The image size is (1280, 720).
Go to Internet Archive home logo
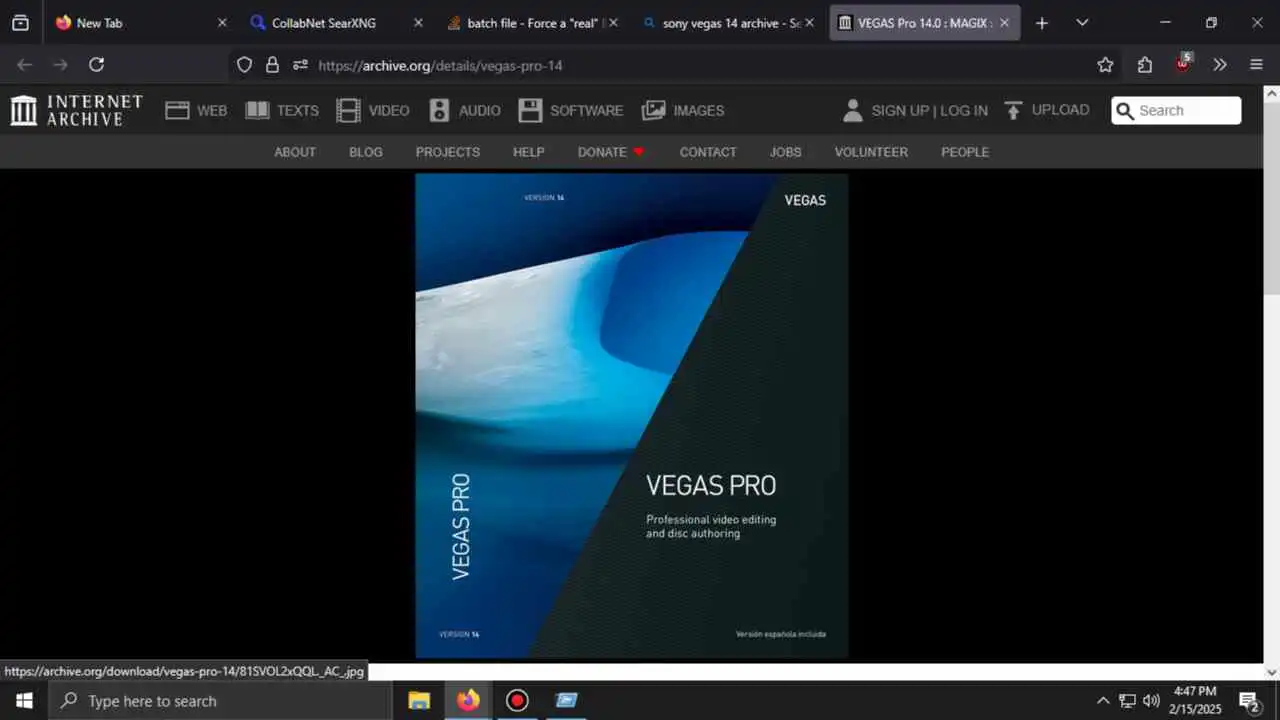pyautogui.click(x=77, y=110)
